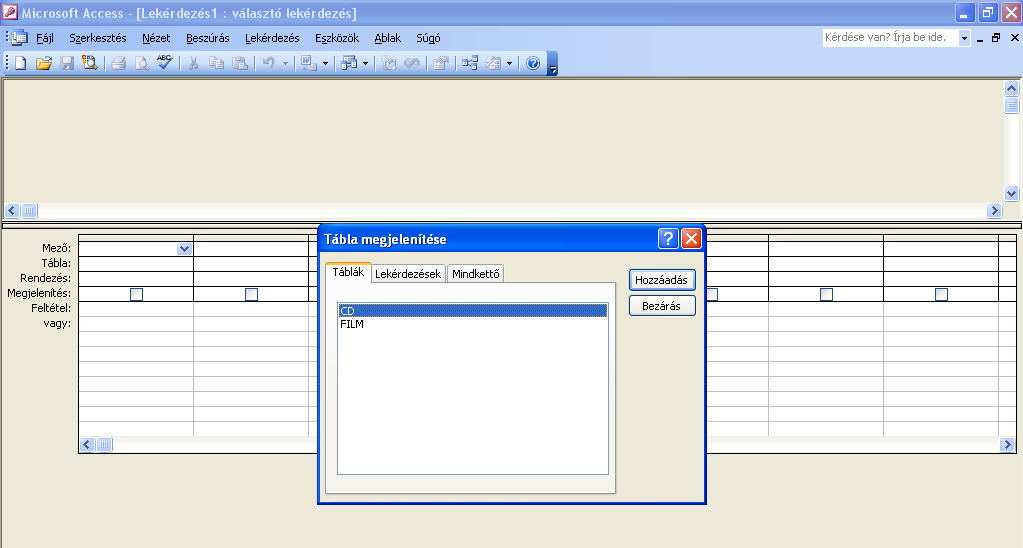Screen dimensions: 1023x548
Task: Switch to the Lekérdezések tab
Action: tap(408, 274)
